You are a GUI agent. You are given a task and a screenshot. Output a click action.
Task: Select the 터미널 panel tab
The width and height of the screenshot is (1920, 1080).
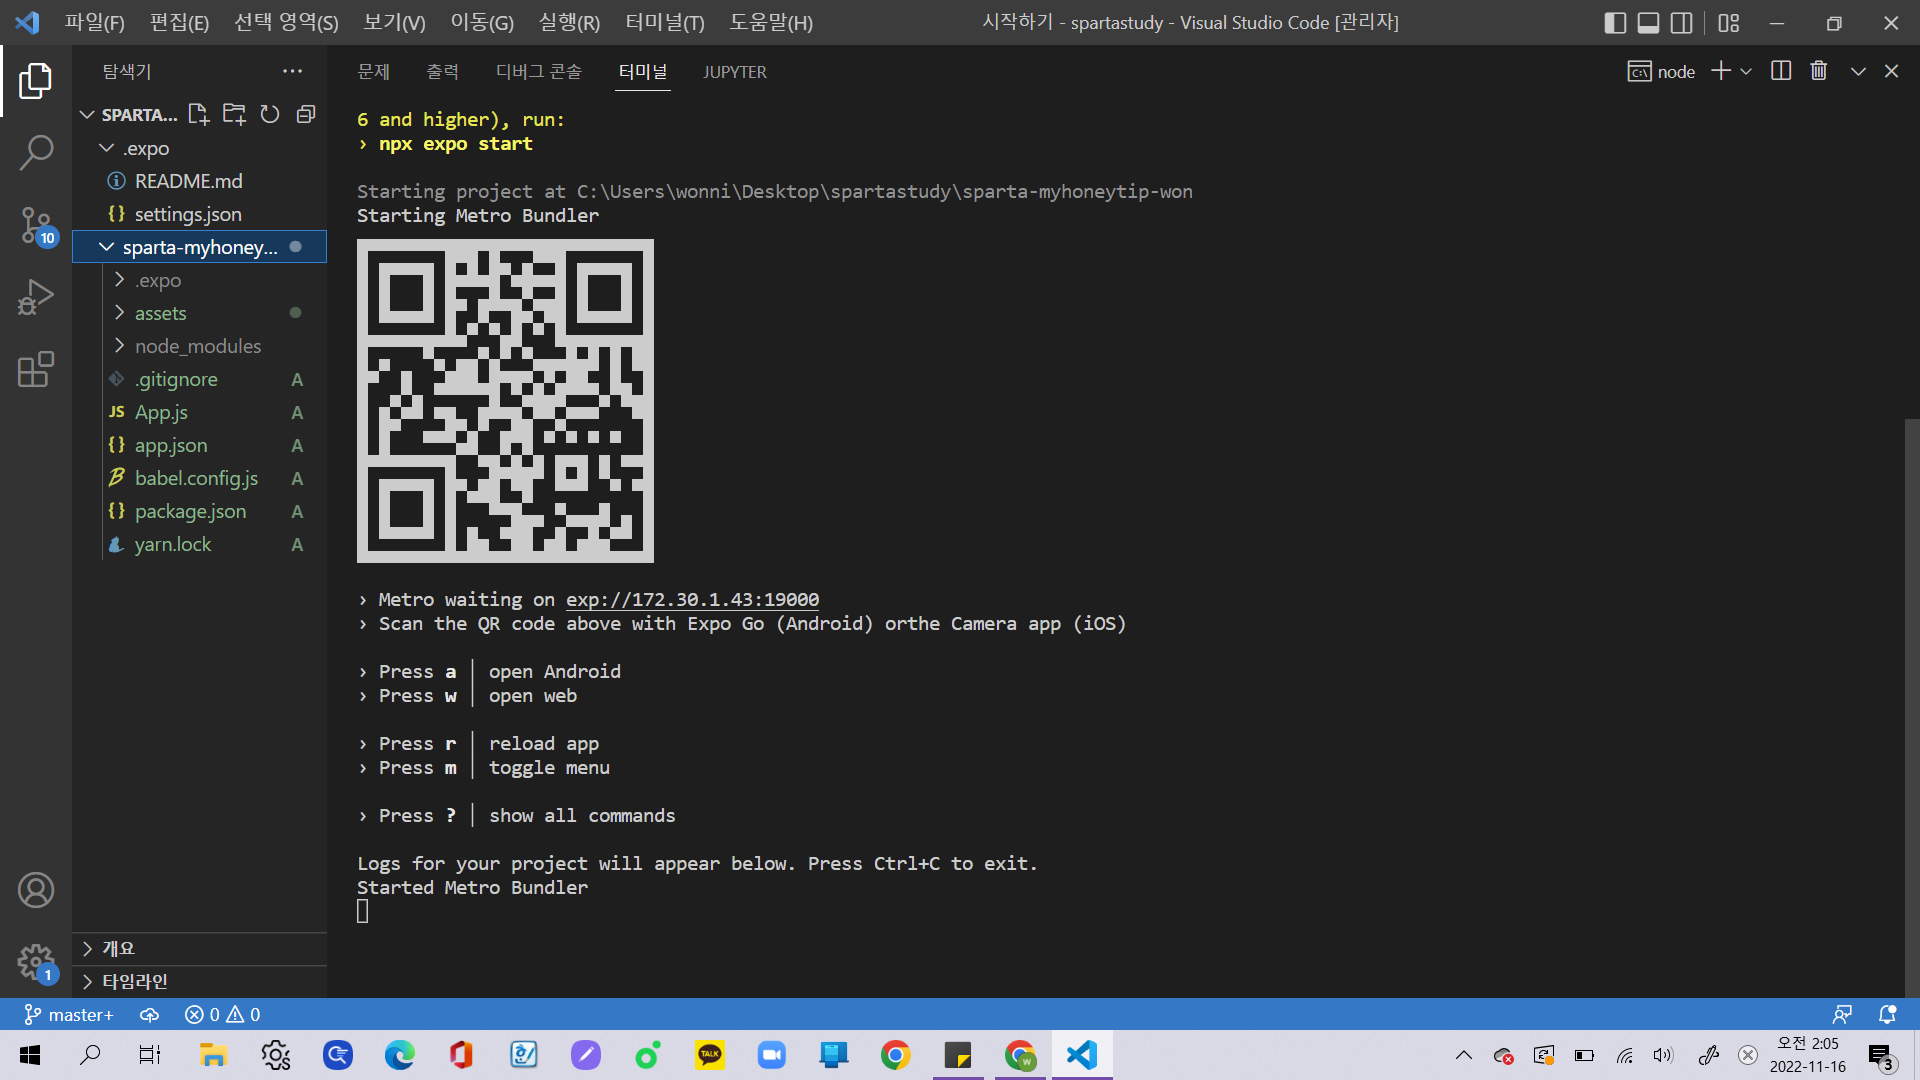(643, 71)
